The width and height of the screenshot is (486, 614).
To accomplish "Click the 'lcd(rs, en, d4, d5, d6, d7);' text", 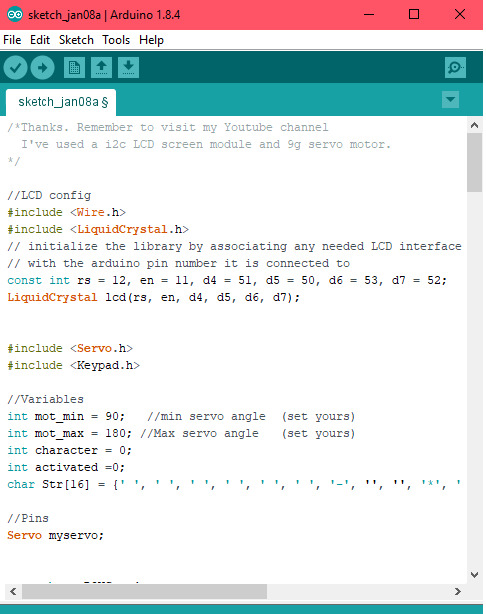I will pos(202,298).
